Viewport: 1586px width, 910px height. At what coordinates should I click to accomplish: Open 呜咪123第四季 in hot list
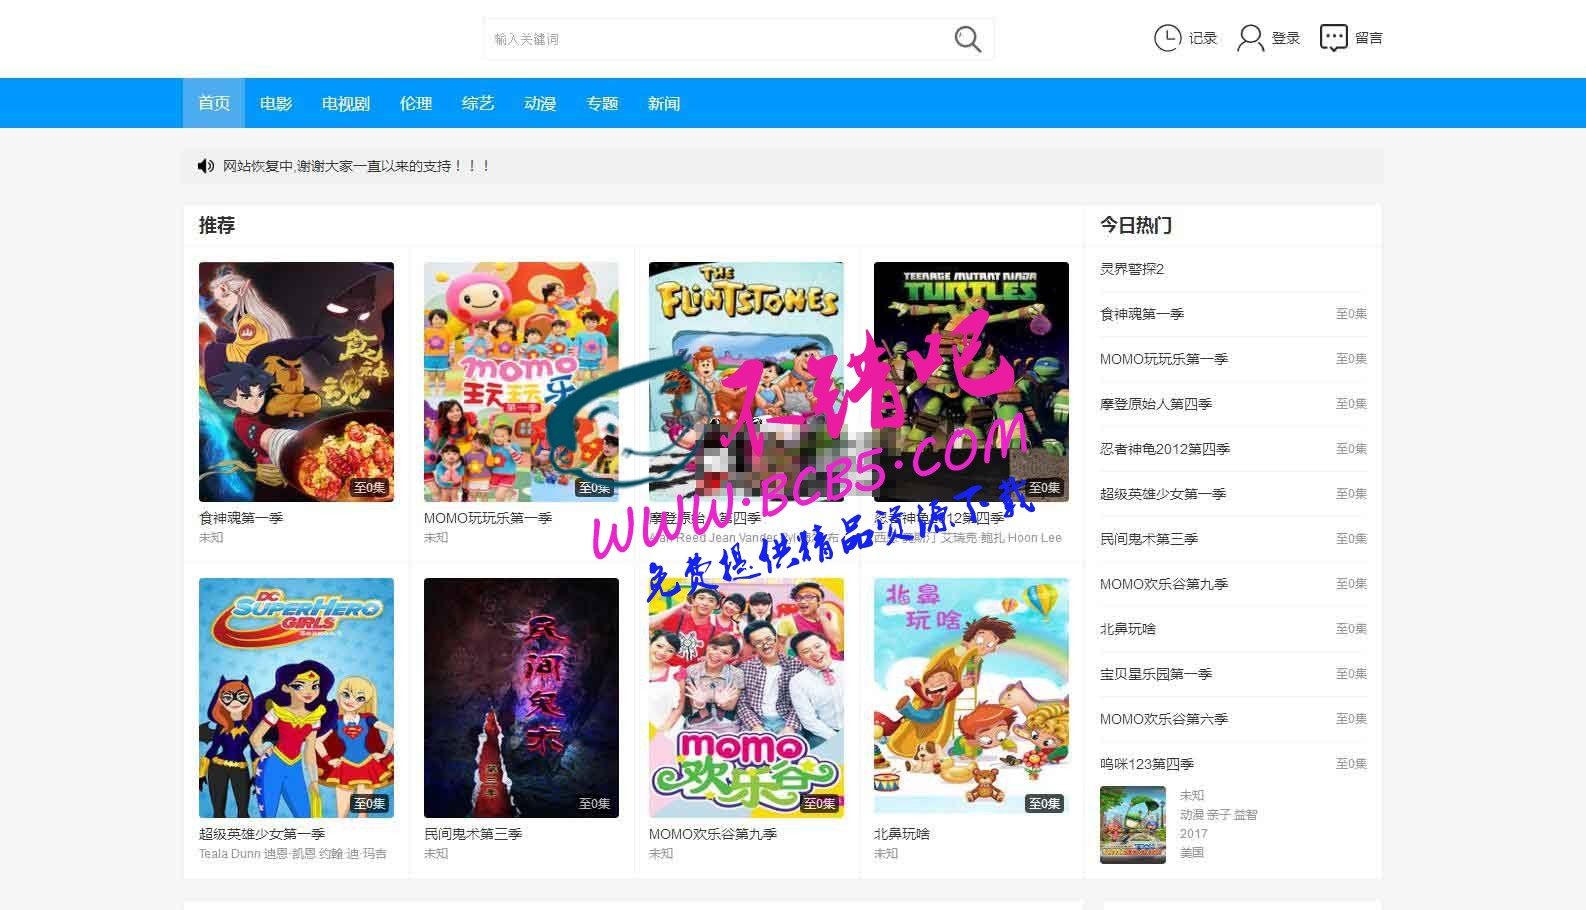pos(1147,764)
